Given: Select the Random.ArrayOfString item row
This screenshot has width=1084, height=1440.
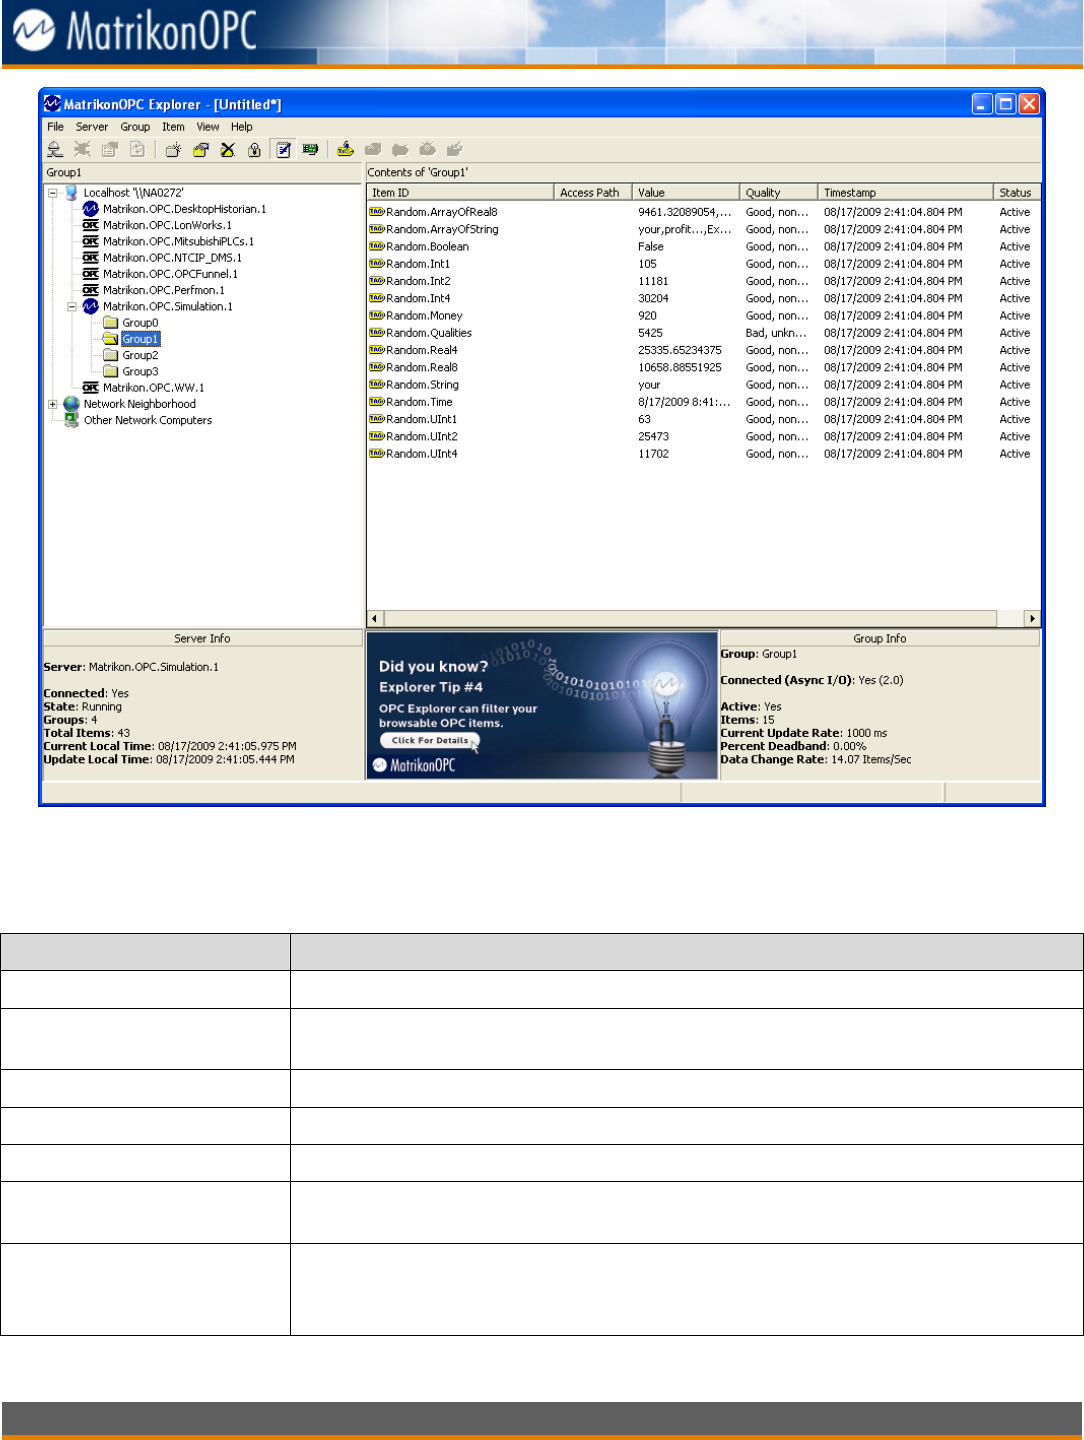Looking at the screenshot, I should click(703, 229).
